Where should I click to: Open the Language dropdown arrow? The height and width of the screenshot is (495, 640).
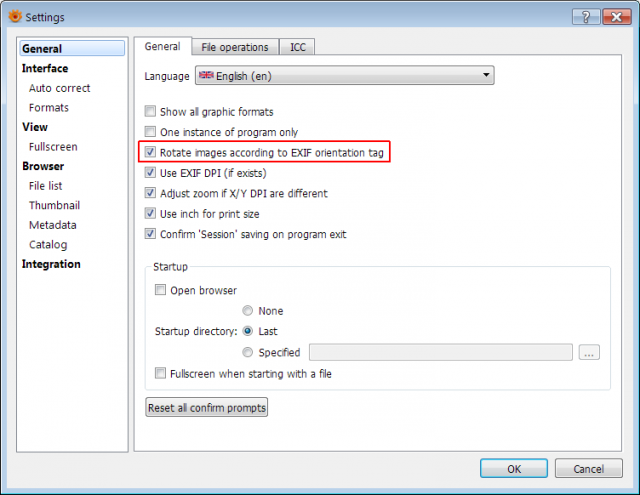(x=486, y=75)
